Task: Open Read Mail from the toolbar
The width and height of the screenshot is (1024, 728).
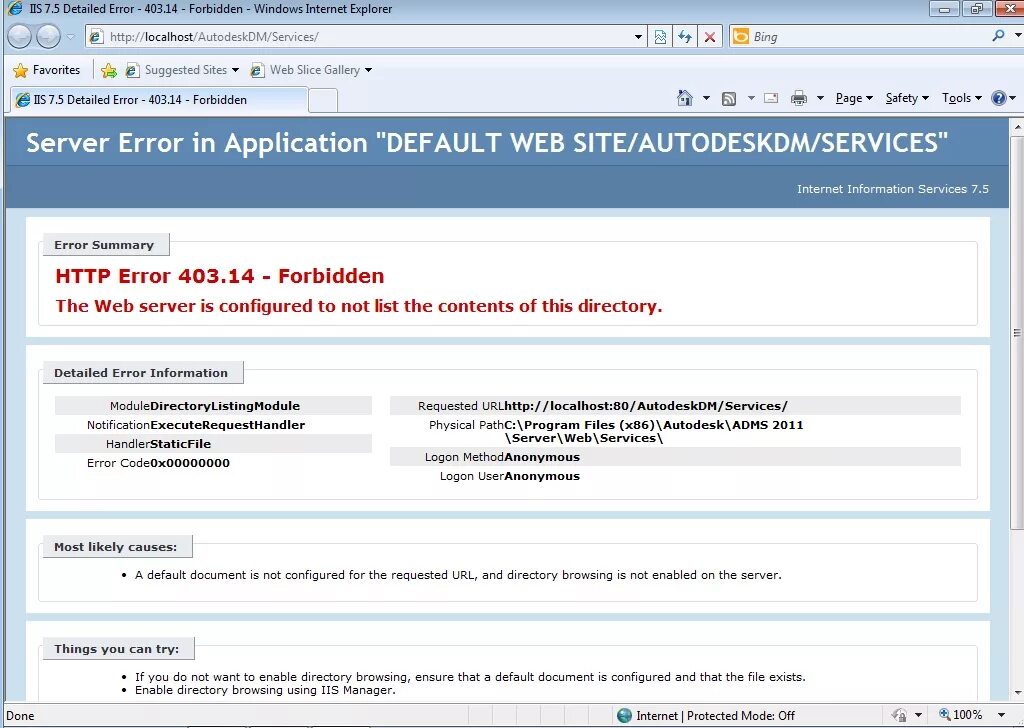Action: point(770,98)
